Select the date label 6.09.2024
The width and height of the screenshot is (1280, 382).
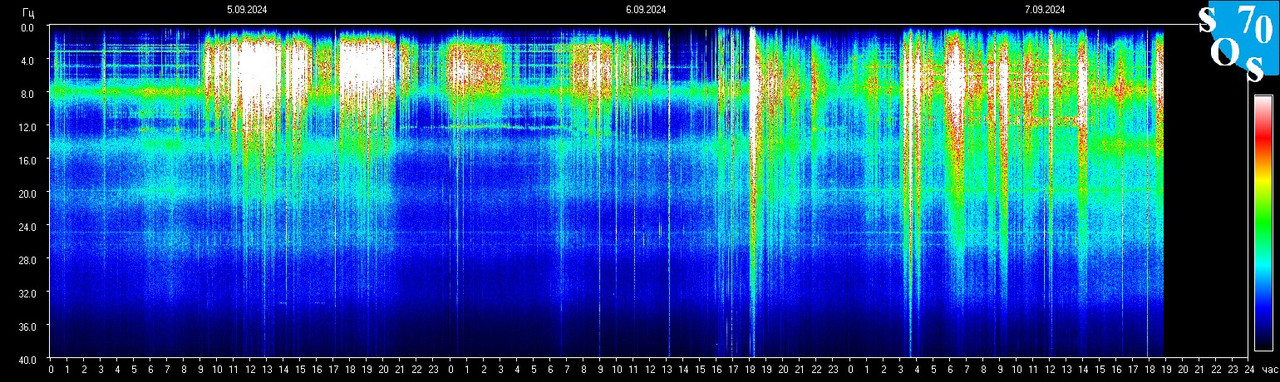click(x=646, y=10)
